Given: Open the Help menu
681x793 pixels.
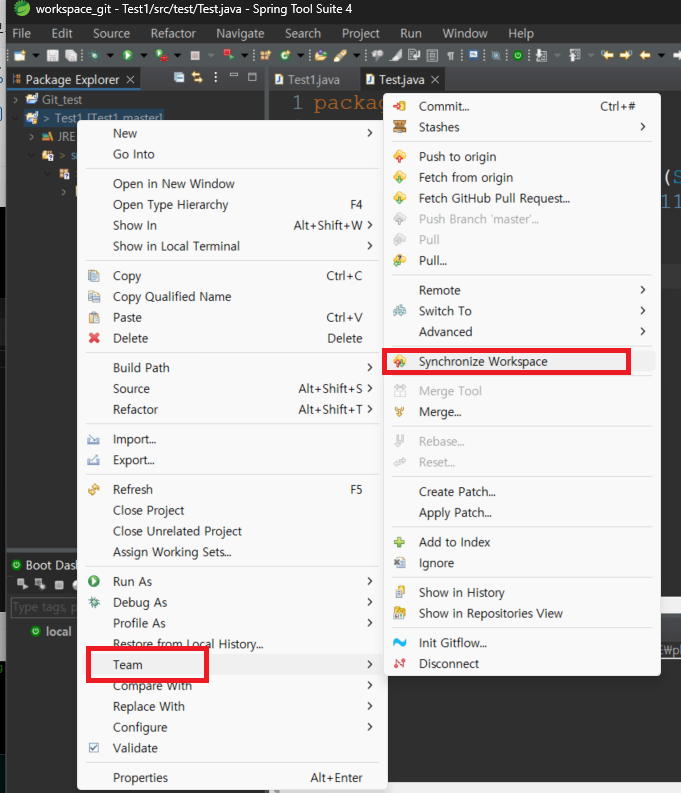Looking at the screenshot, I should 521,33.
